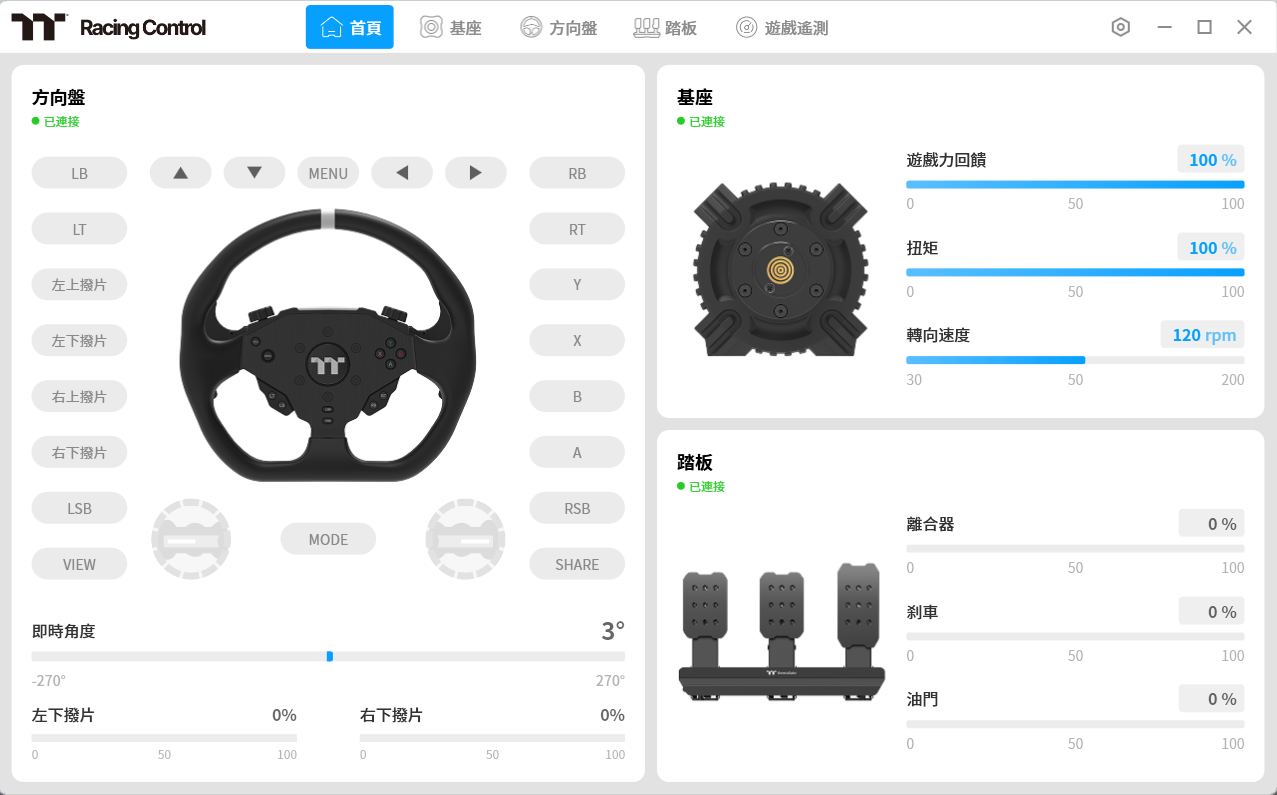Viewport: 1277px width, 795px height.
Task: Open the hexagon settings icon
Action: pos(1120,27)
